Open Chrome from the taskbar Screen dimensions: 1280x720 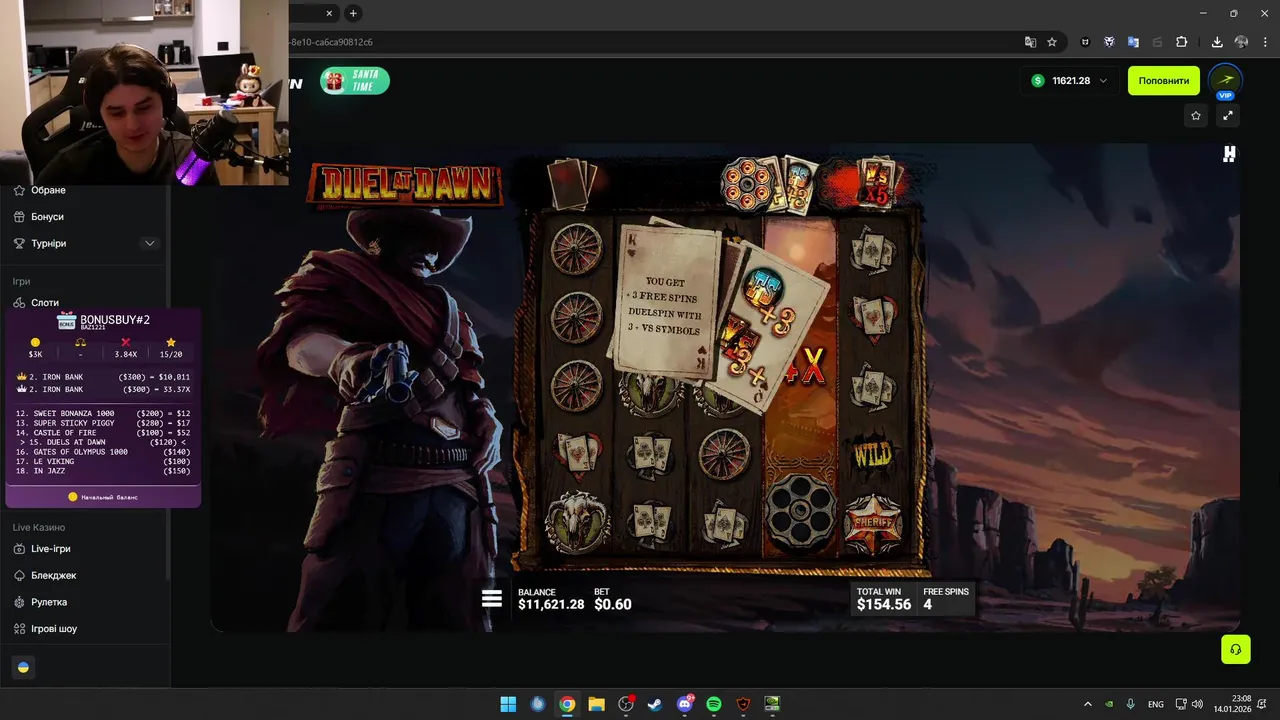pyautogui.click(x=567, y=704)
